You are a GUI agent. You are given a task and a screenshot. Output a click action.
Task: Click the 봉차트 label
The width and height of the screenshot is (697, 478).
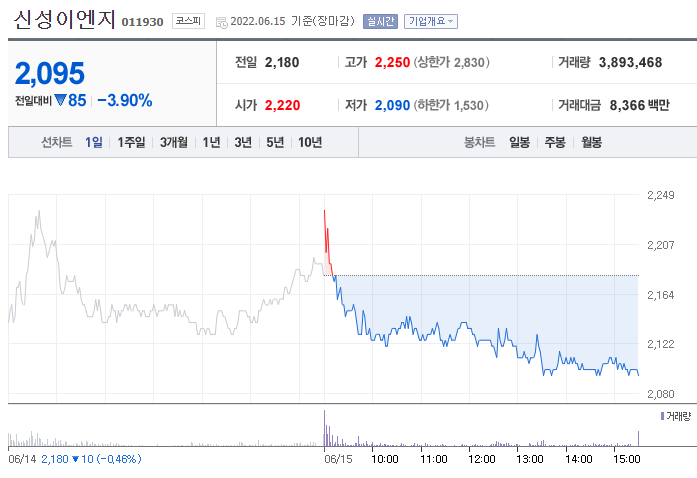(x=479, y=142)
